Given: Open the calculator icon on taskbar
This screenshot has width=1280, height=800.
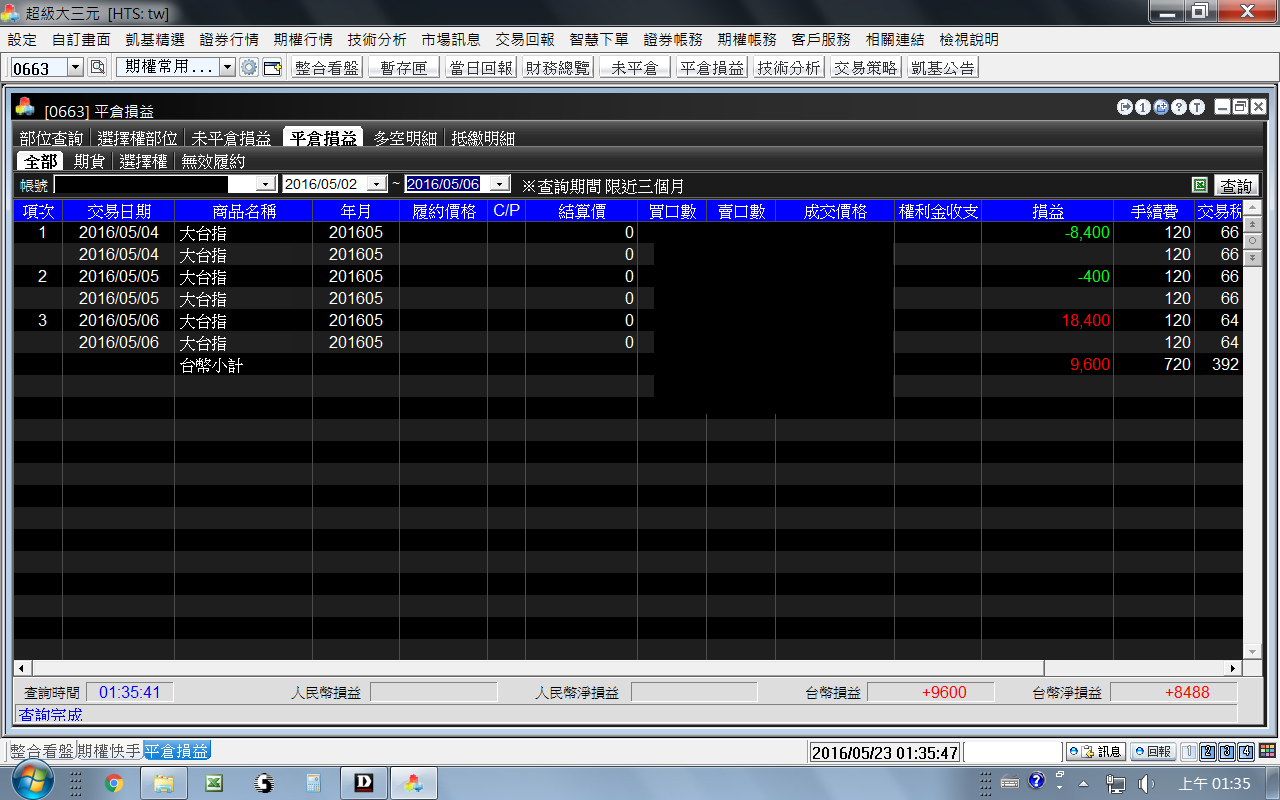Looking at the screenshot, I should (x=313, y=783).
